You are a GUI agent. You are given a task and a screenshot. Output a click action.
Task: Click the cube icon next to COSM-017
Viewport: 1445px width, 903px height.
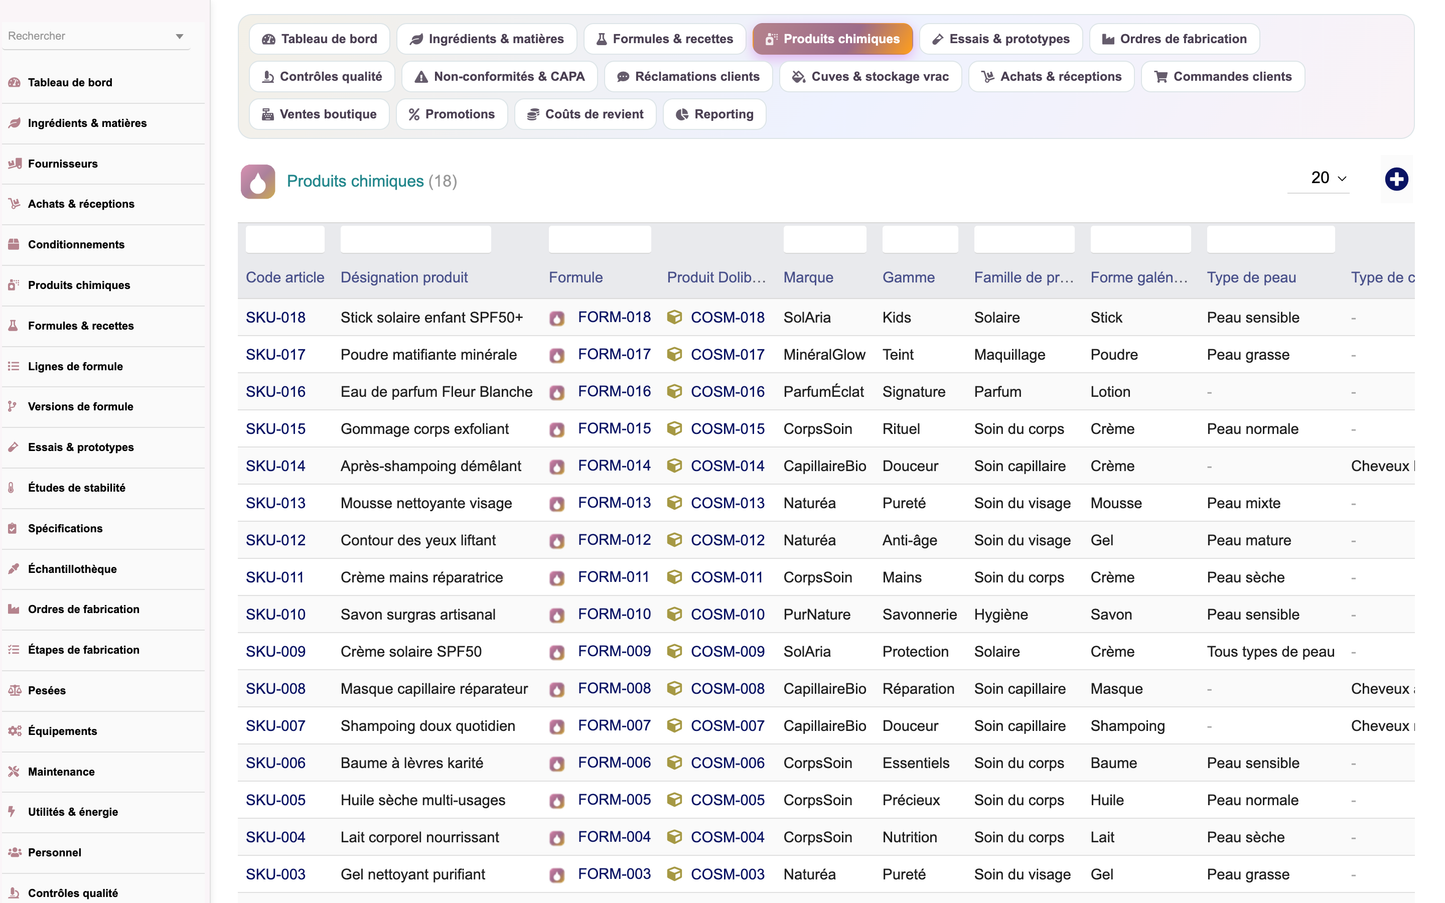(x=675, y=354)
